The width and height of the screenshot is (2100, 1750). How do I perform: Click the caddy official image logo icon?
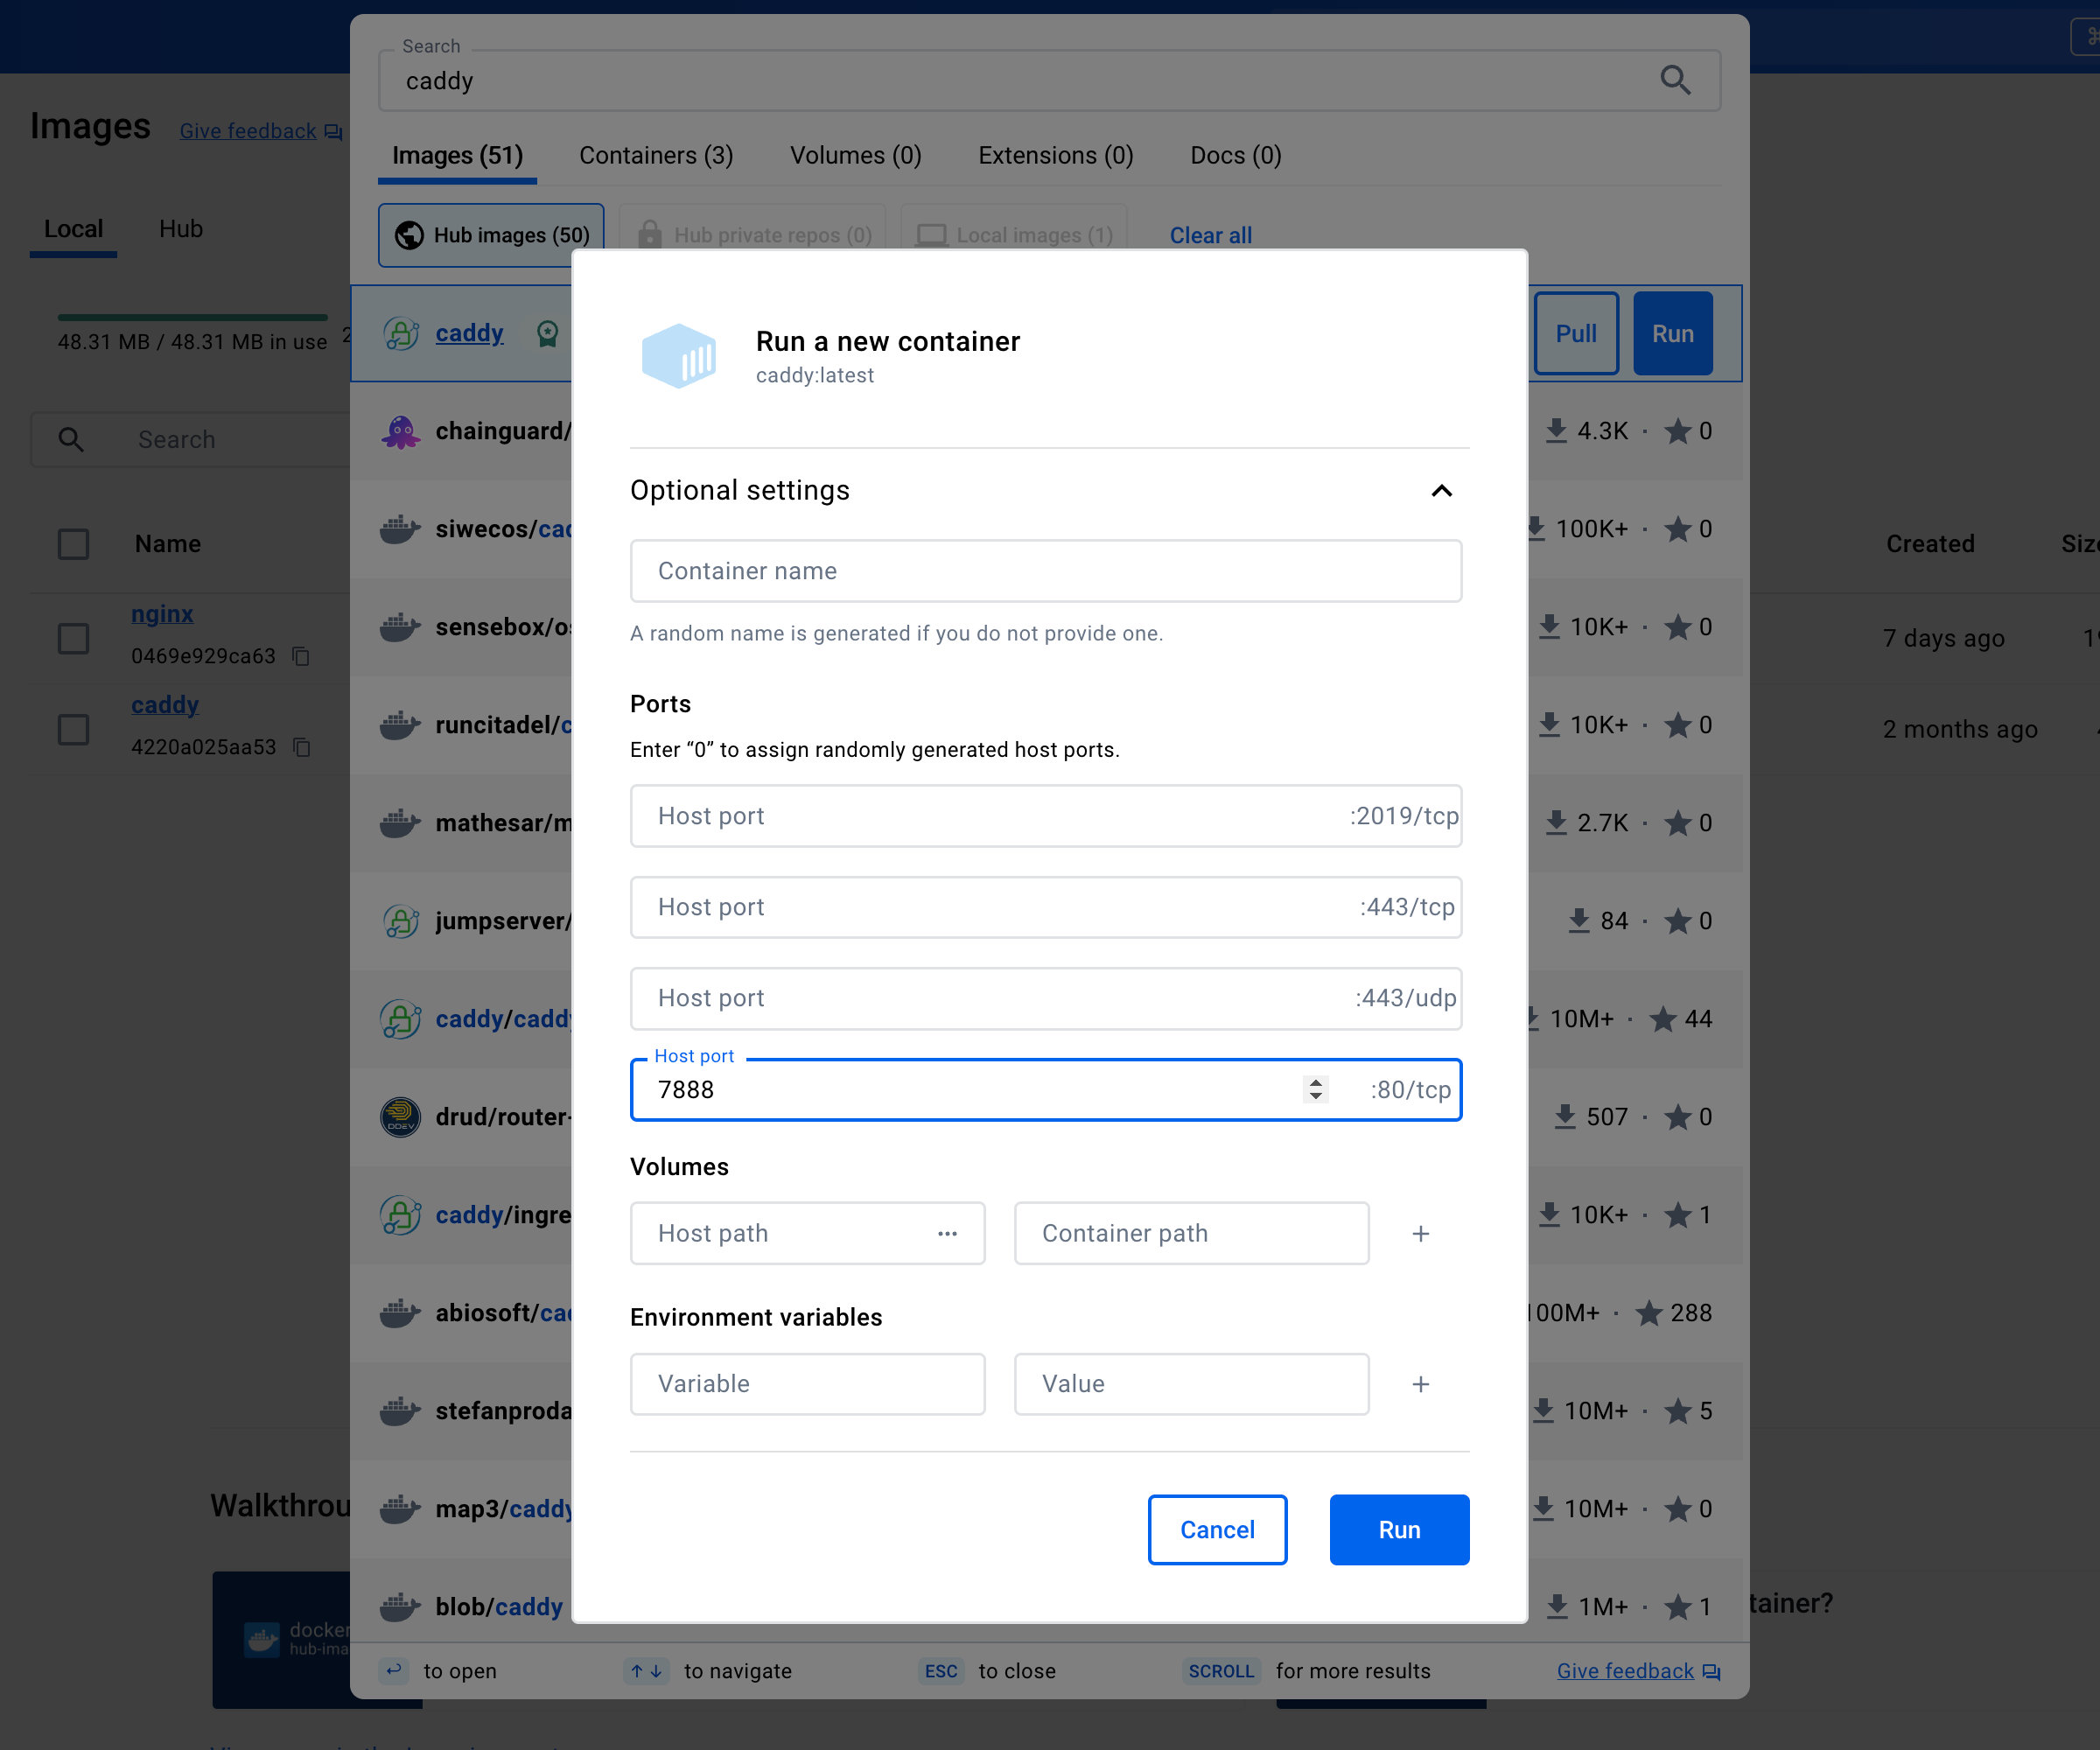pyautogui.click(x=401, y=333)
